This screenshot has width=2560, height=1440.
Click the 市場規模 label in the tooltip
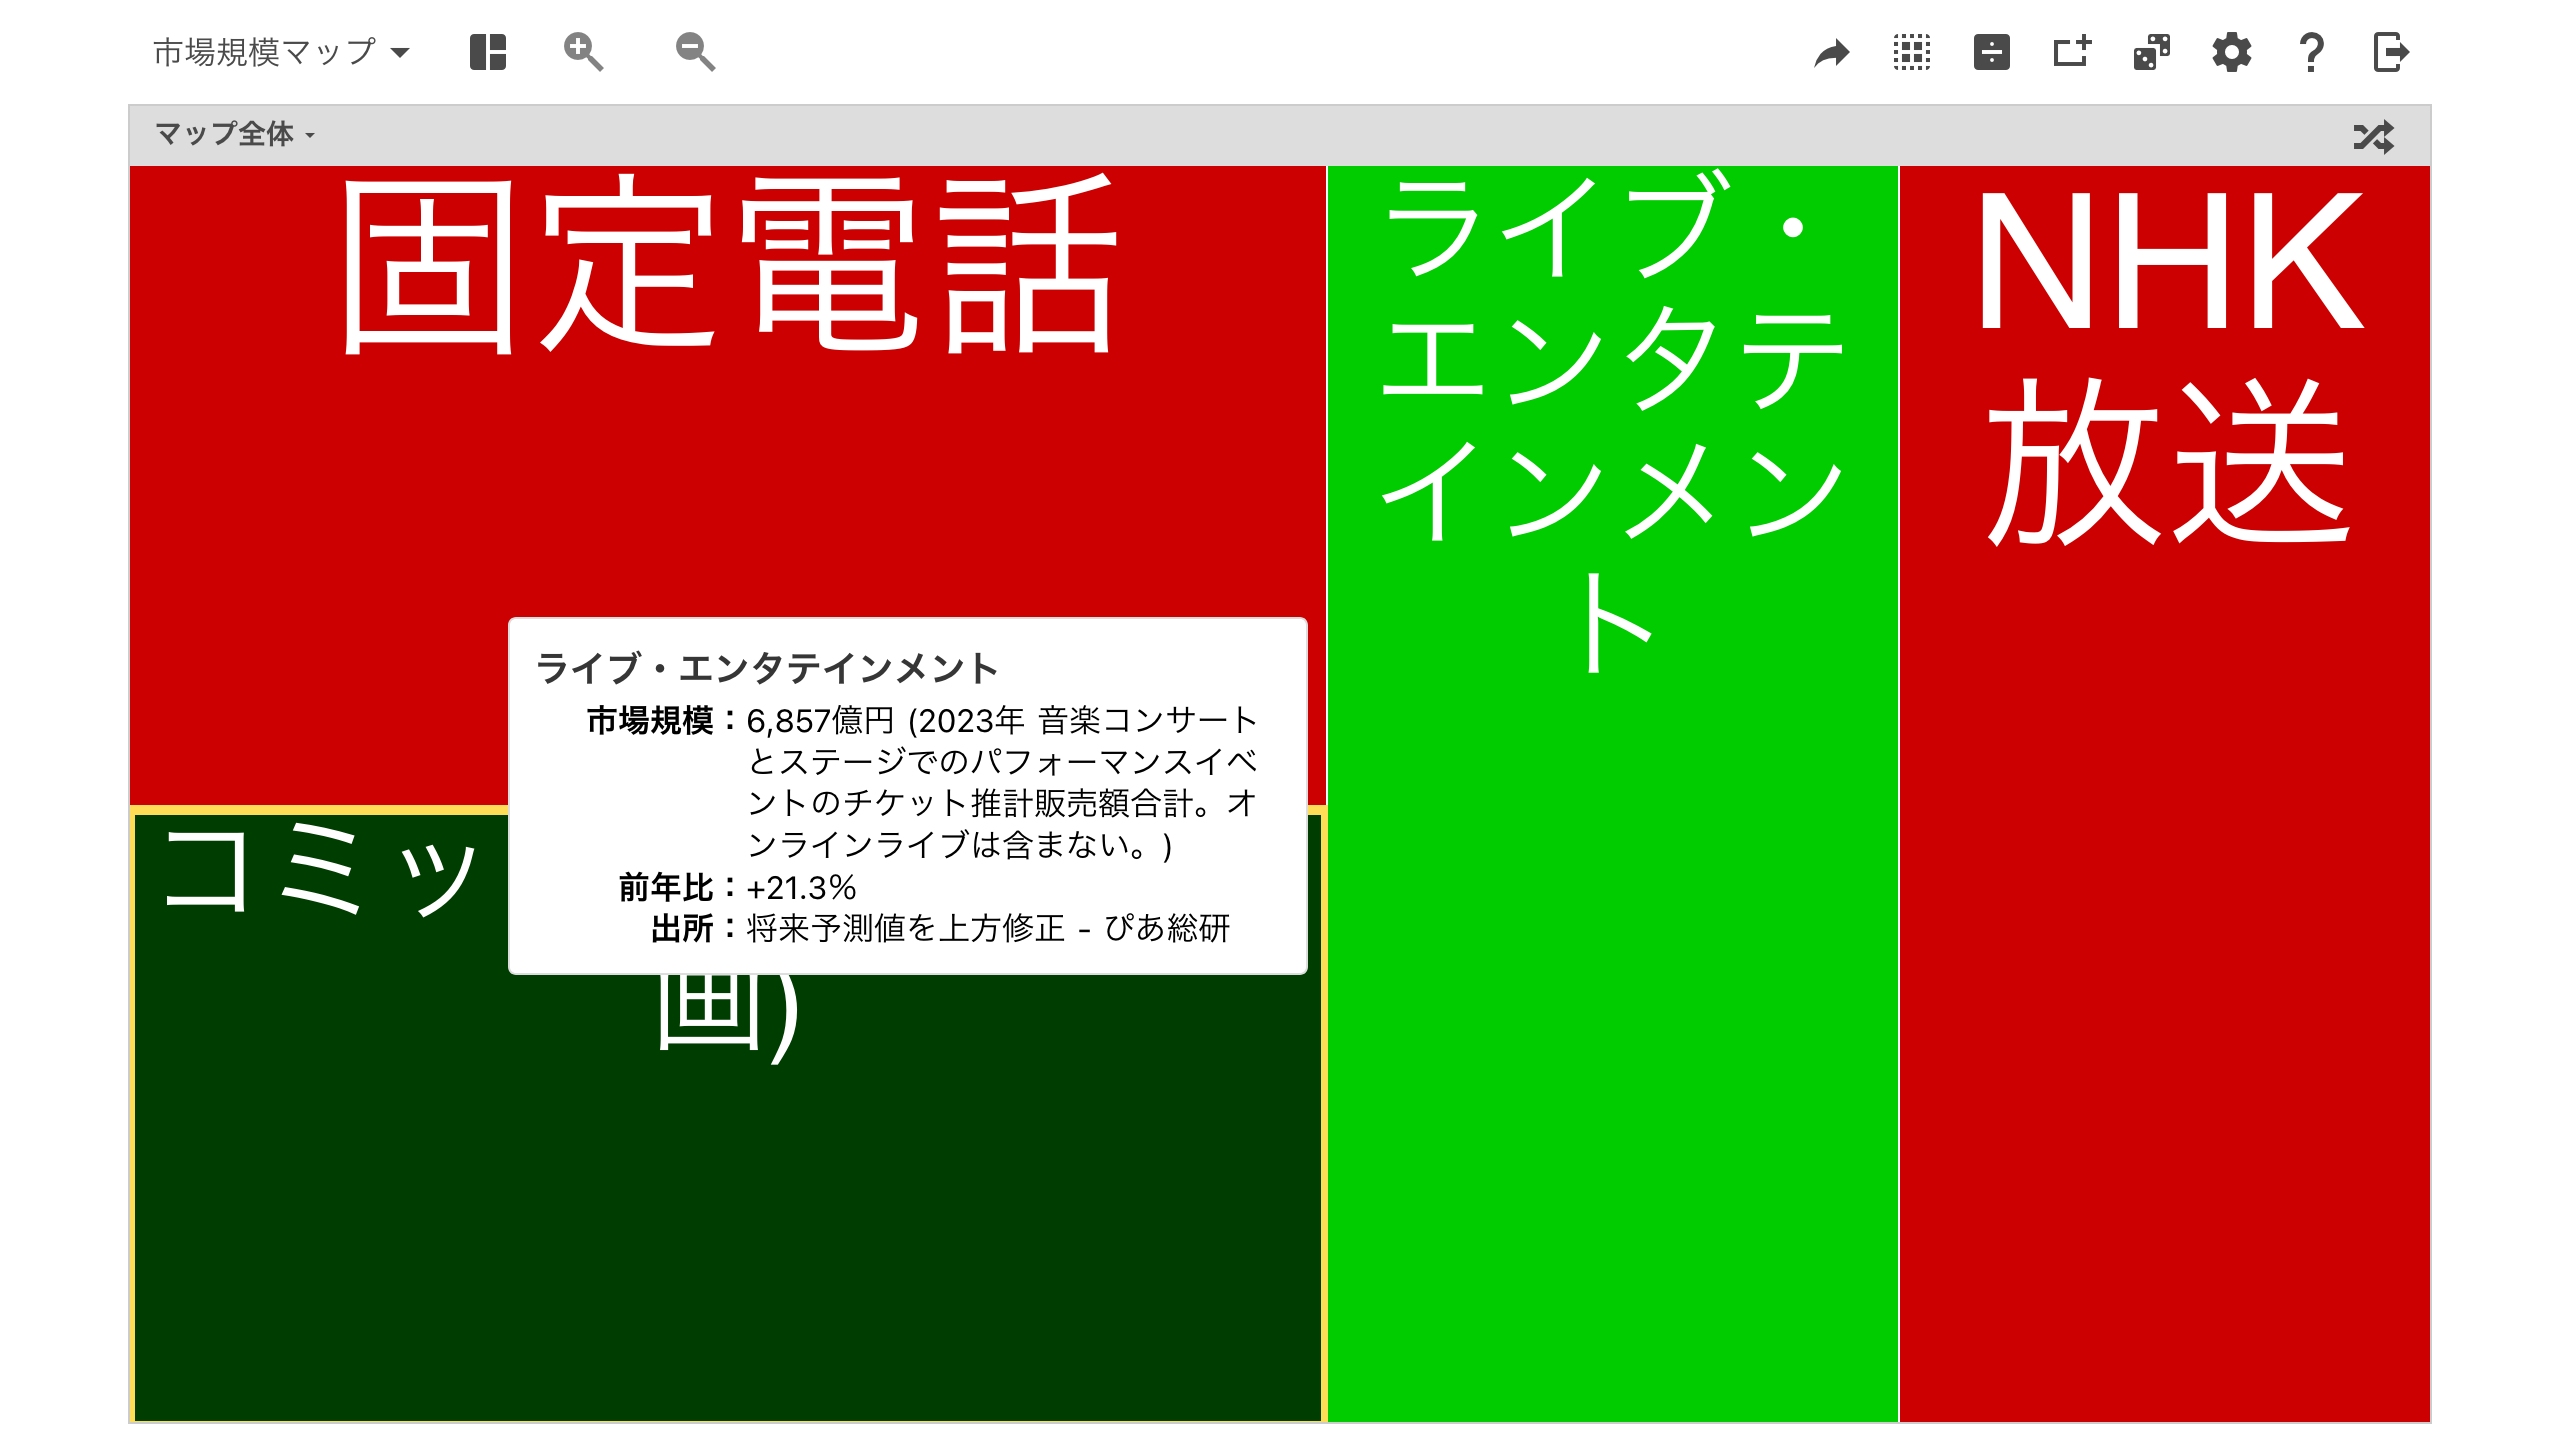650,720
